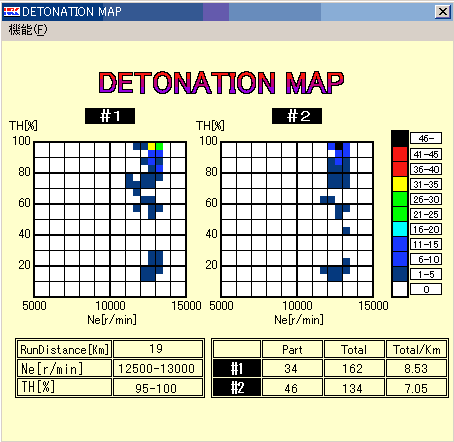Click the cyan 16-20 legend swatch

(400, 229)
